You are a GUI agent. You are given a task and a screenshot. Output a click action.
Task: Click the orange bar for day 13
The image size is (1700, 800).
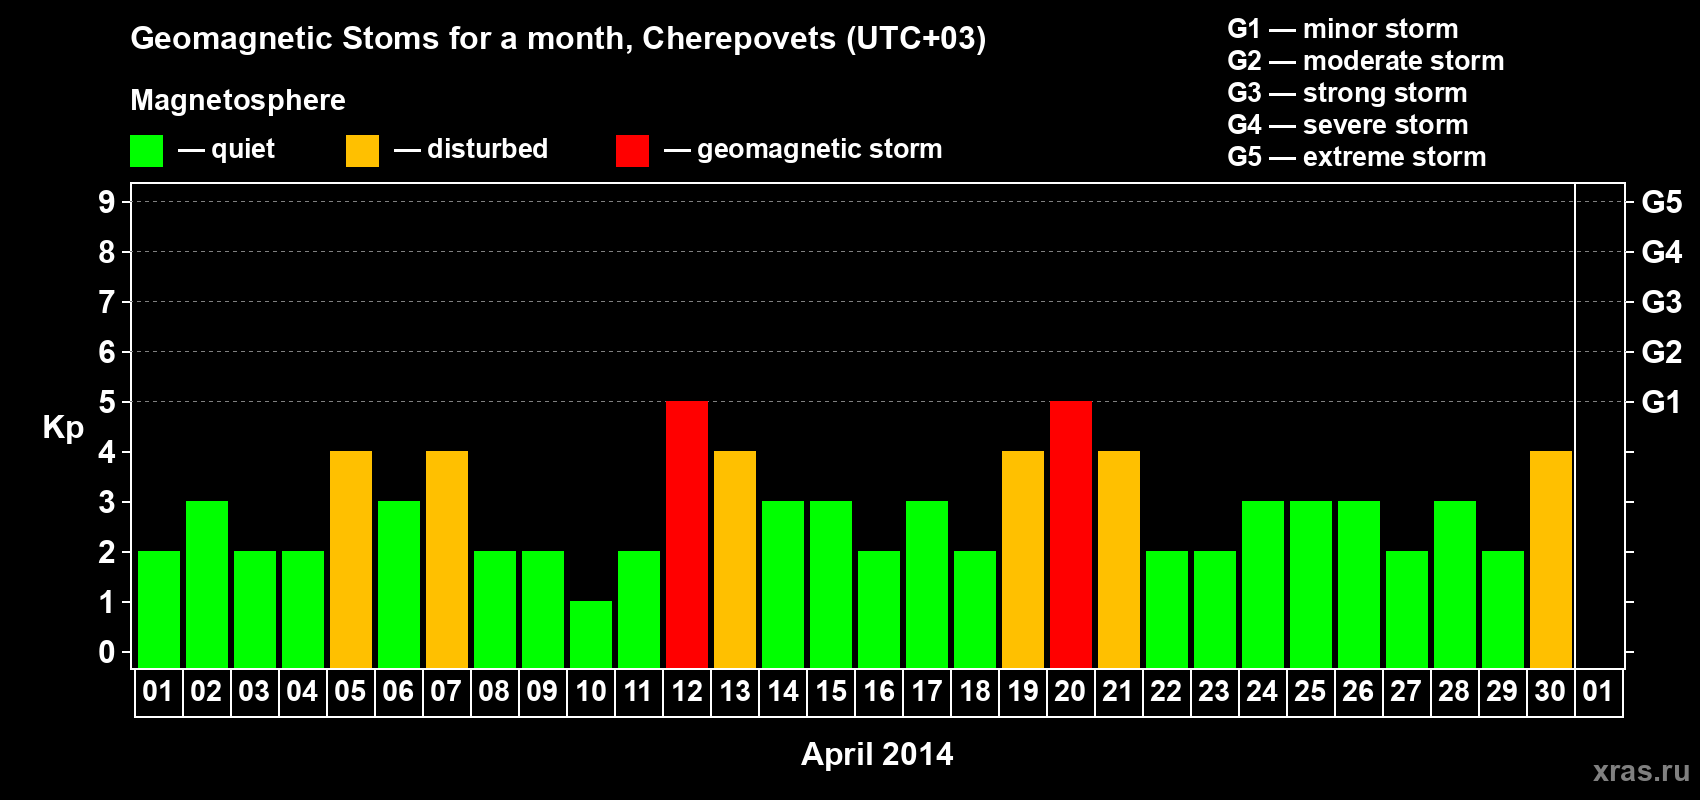coord(735,560)
